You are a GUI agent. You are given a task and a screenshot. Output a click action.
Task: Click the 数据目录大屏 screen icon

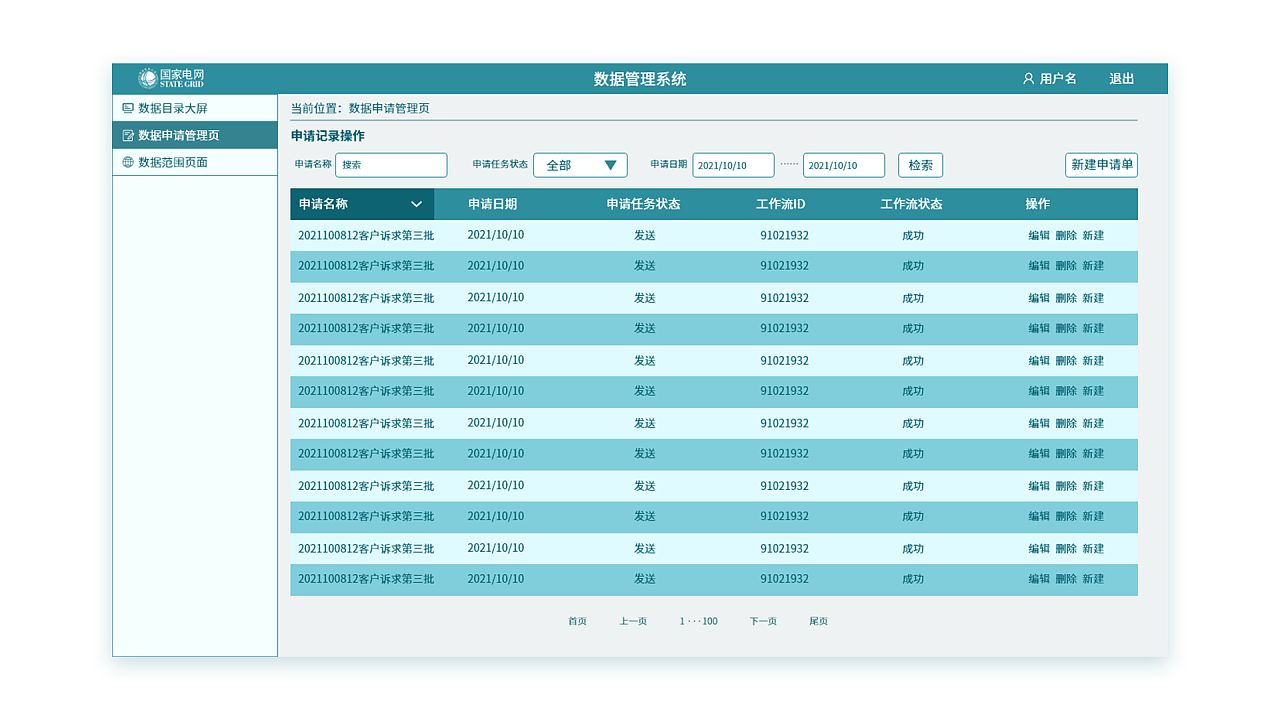127,108
